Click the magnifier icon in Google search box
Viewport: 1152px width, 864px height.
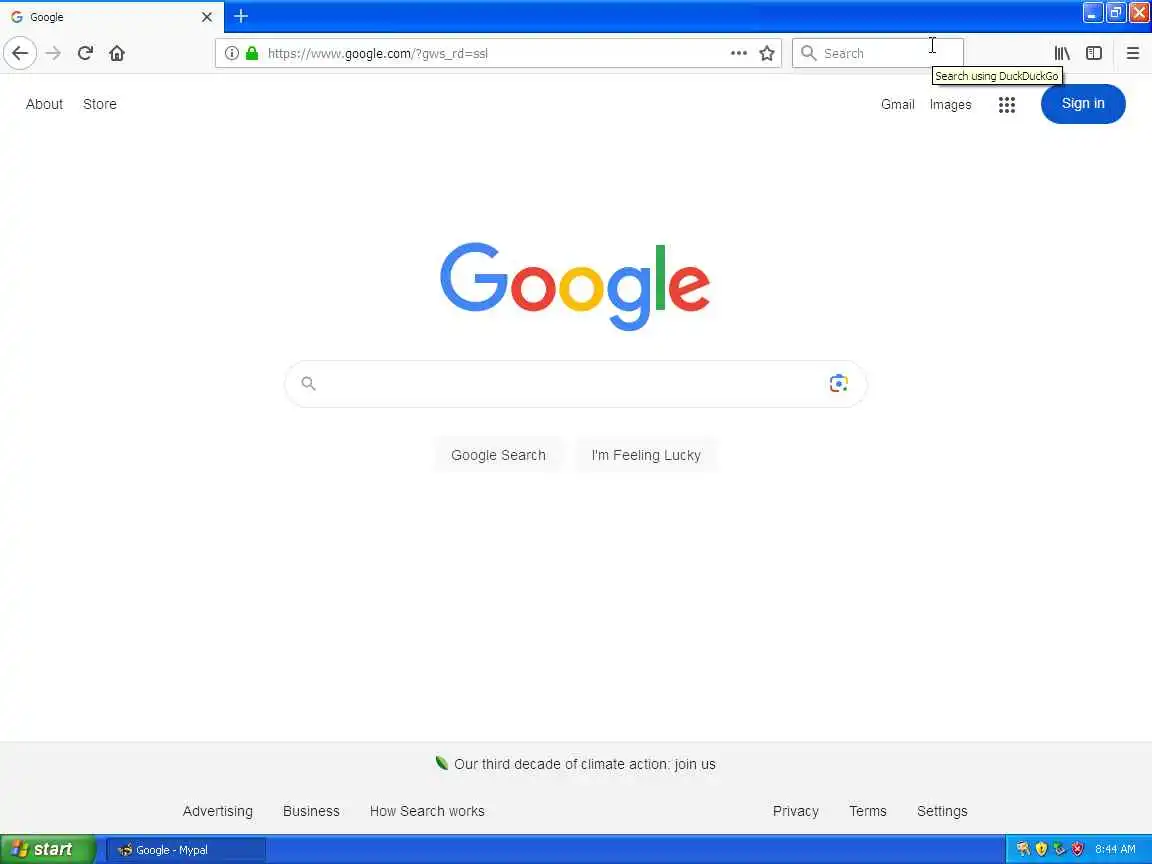click(x=309, y=383)
